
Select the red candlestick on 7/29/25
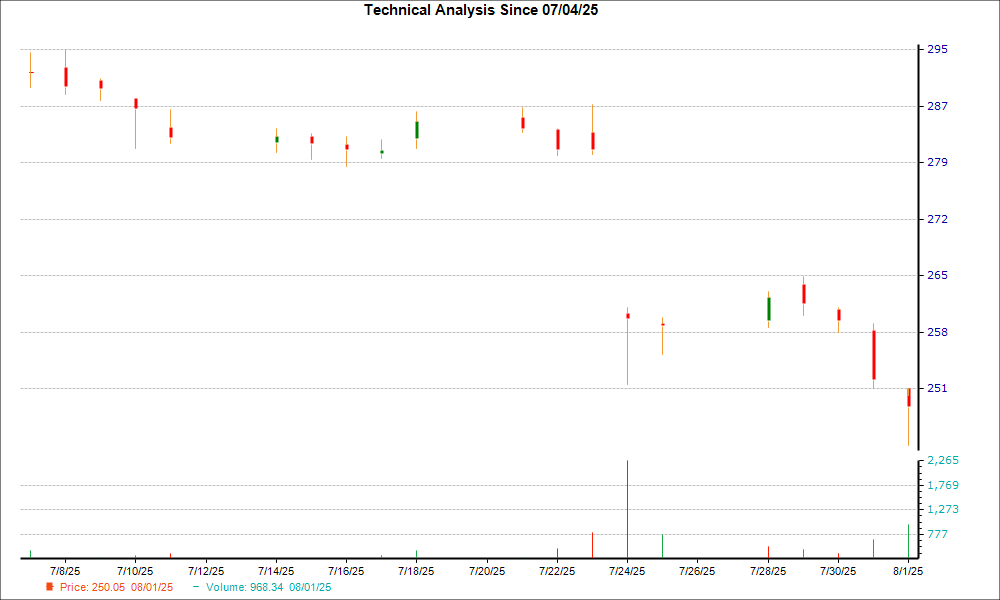pos(804,294)
